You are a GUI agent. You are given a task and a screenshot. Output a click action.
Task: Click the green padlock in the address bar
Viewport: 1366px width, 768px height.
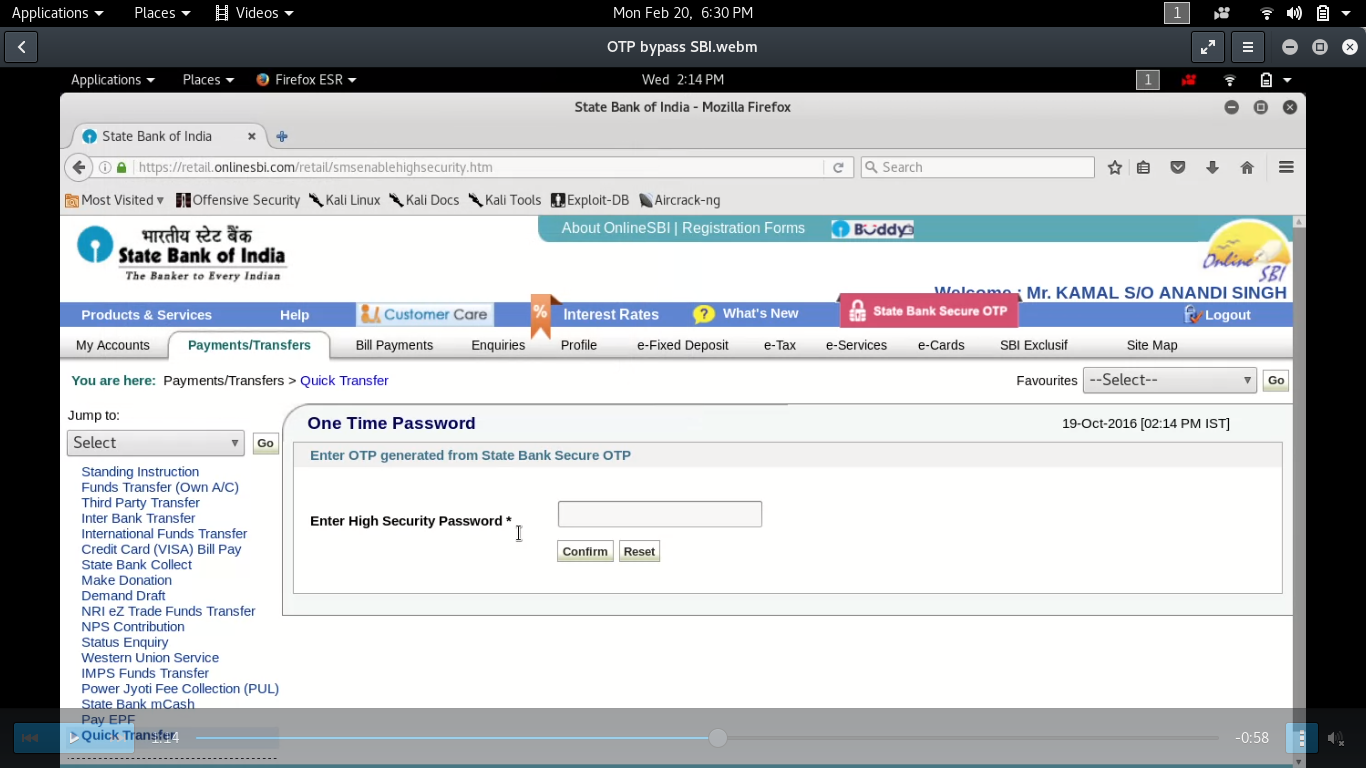click(x=122, y=167)
